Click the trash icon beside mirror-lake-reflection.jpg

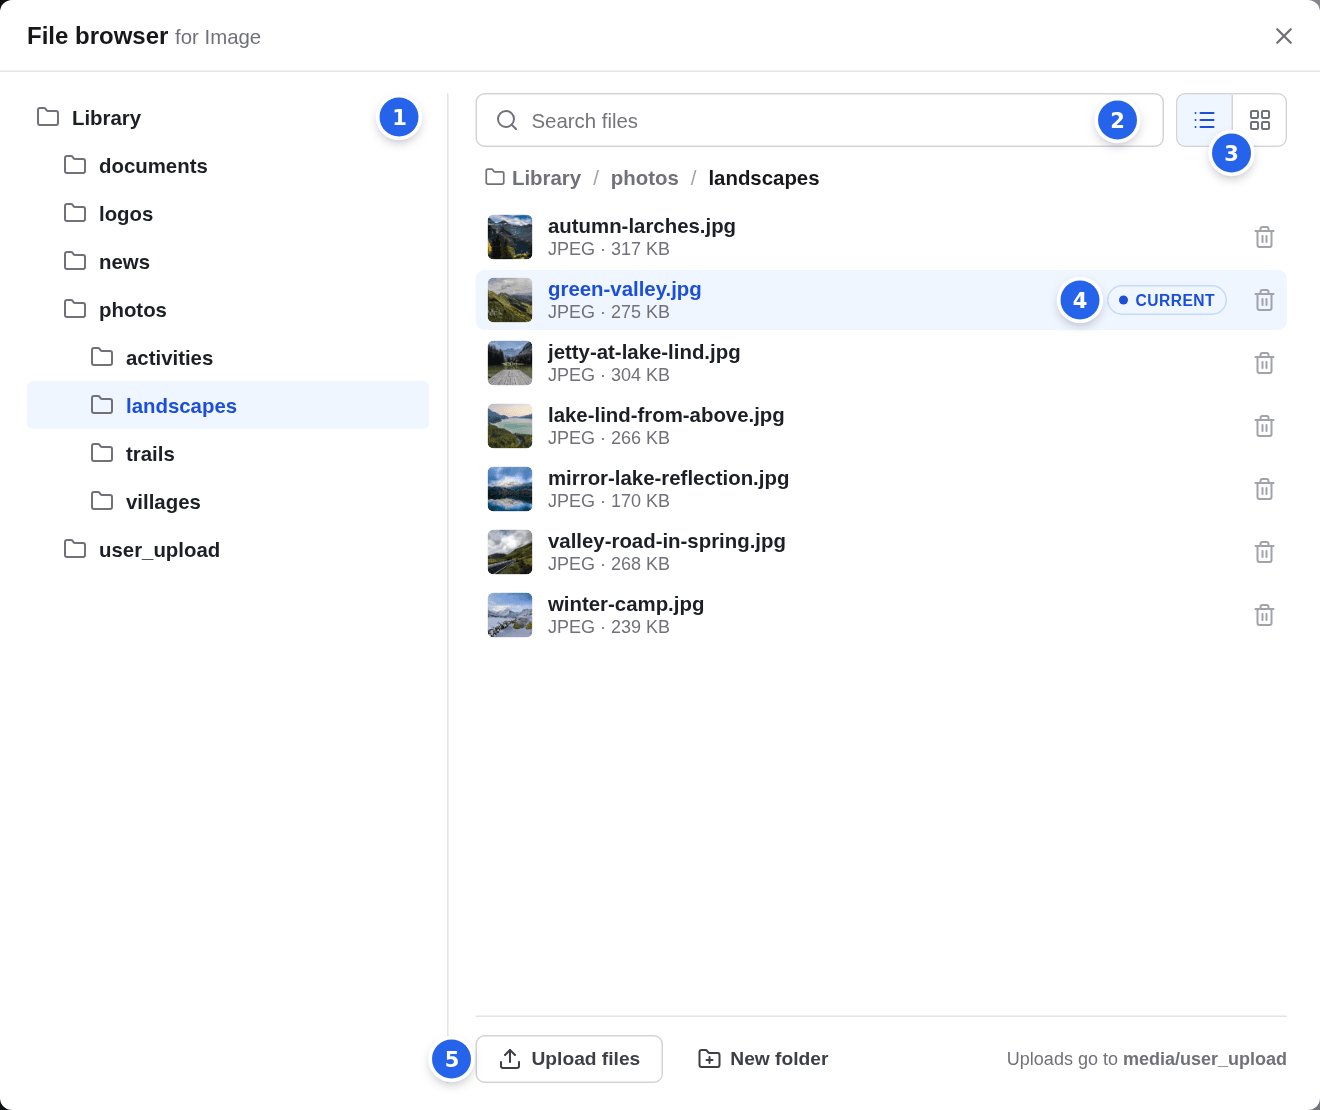click(1264, 489)
